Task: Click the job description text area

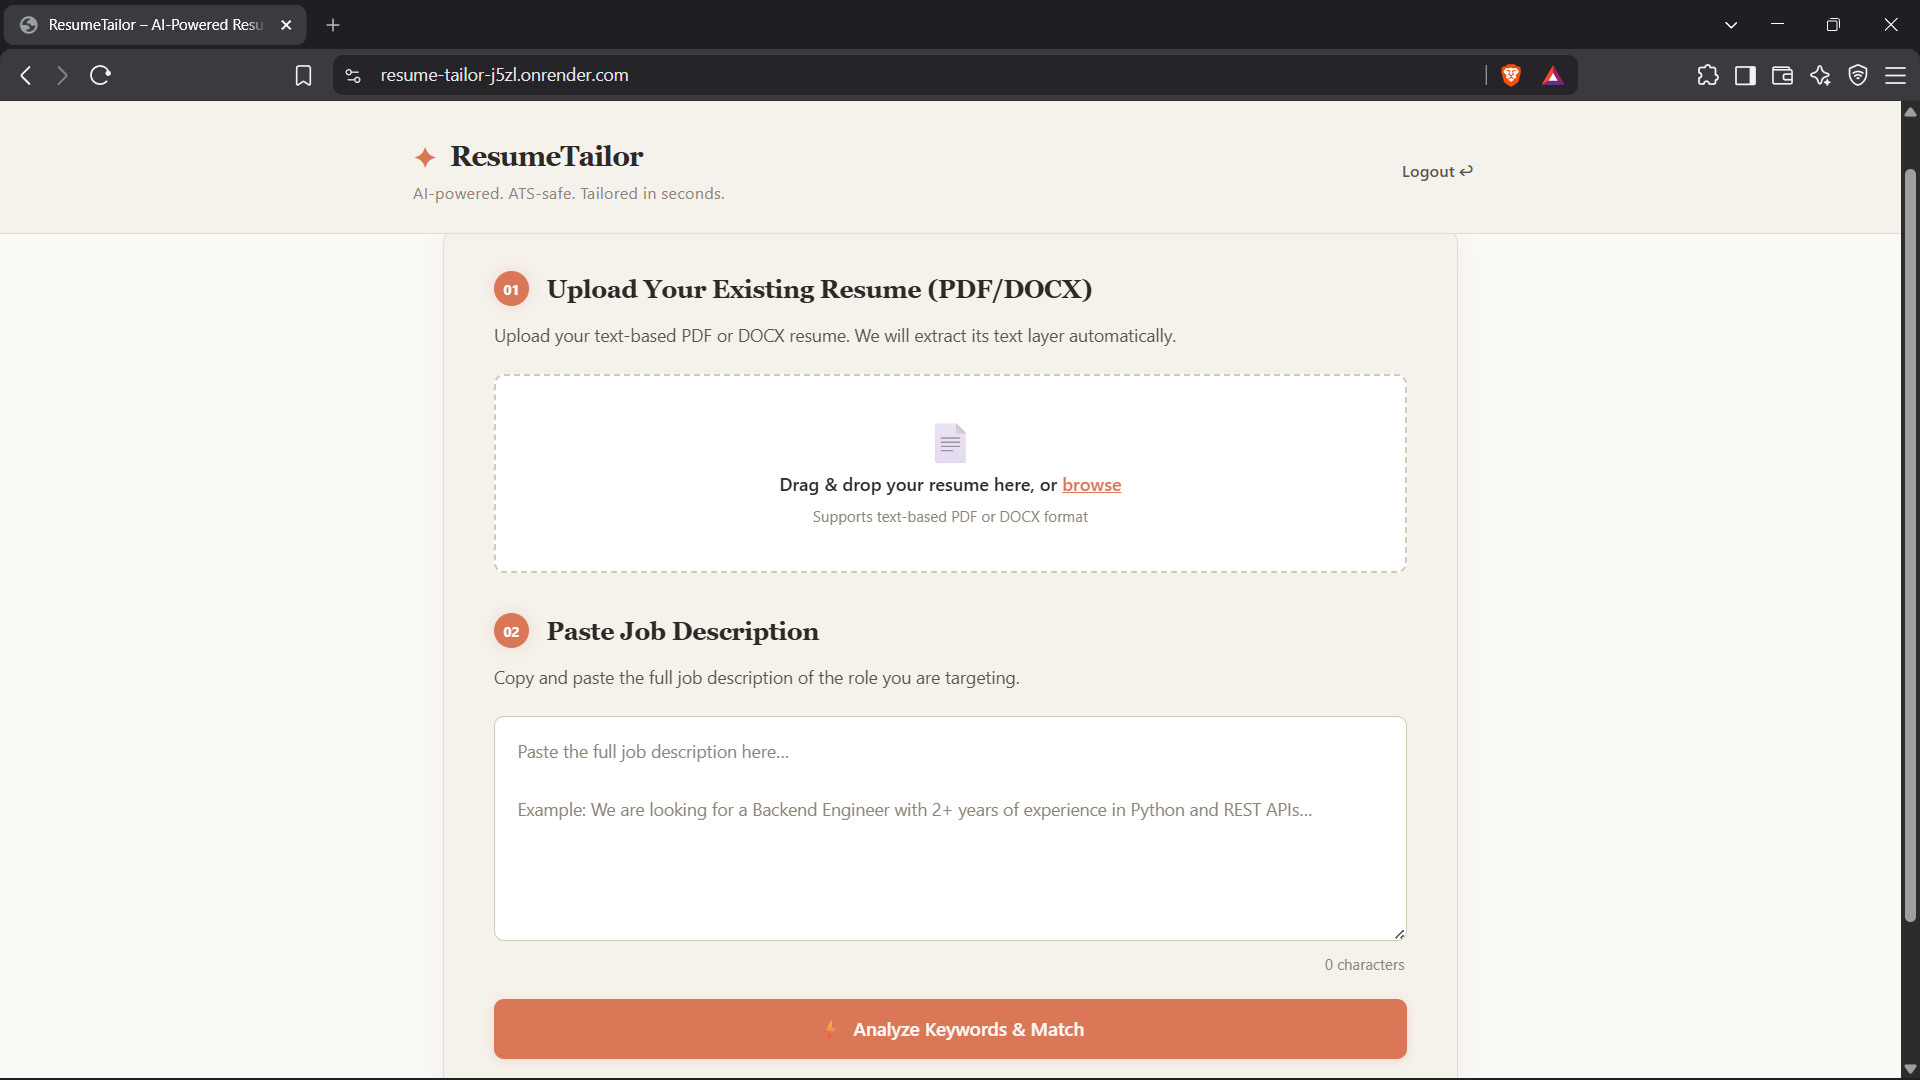Action: [x=950, y=828]
